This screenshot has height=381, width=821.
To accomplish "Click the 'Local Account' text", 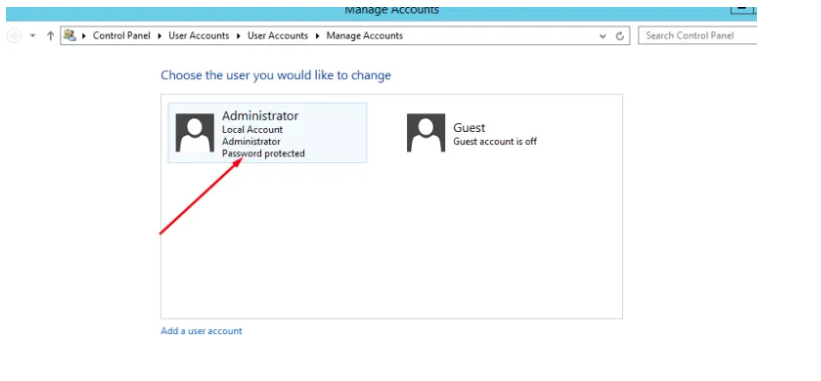I will [252, 129].
